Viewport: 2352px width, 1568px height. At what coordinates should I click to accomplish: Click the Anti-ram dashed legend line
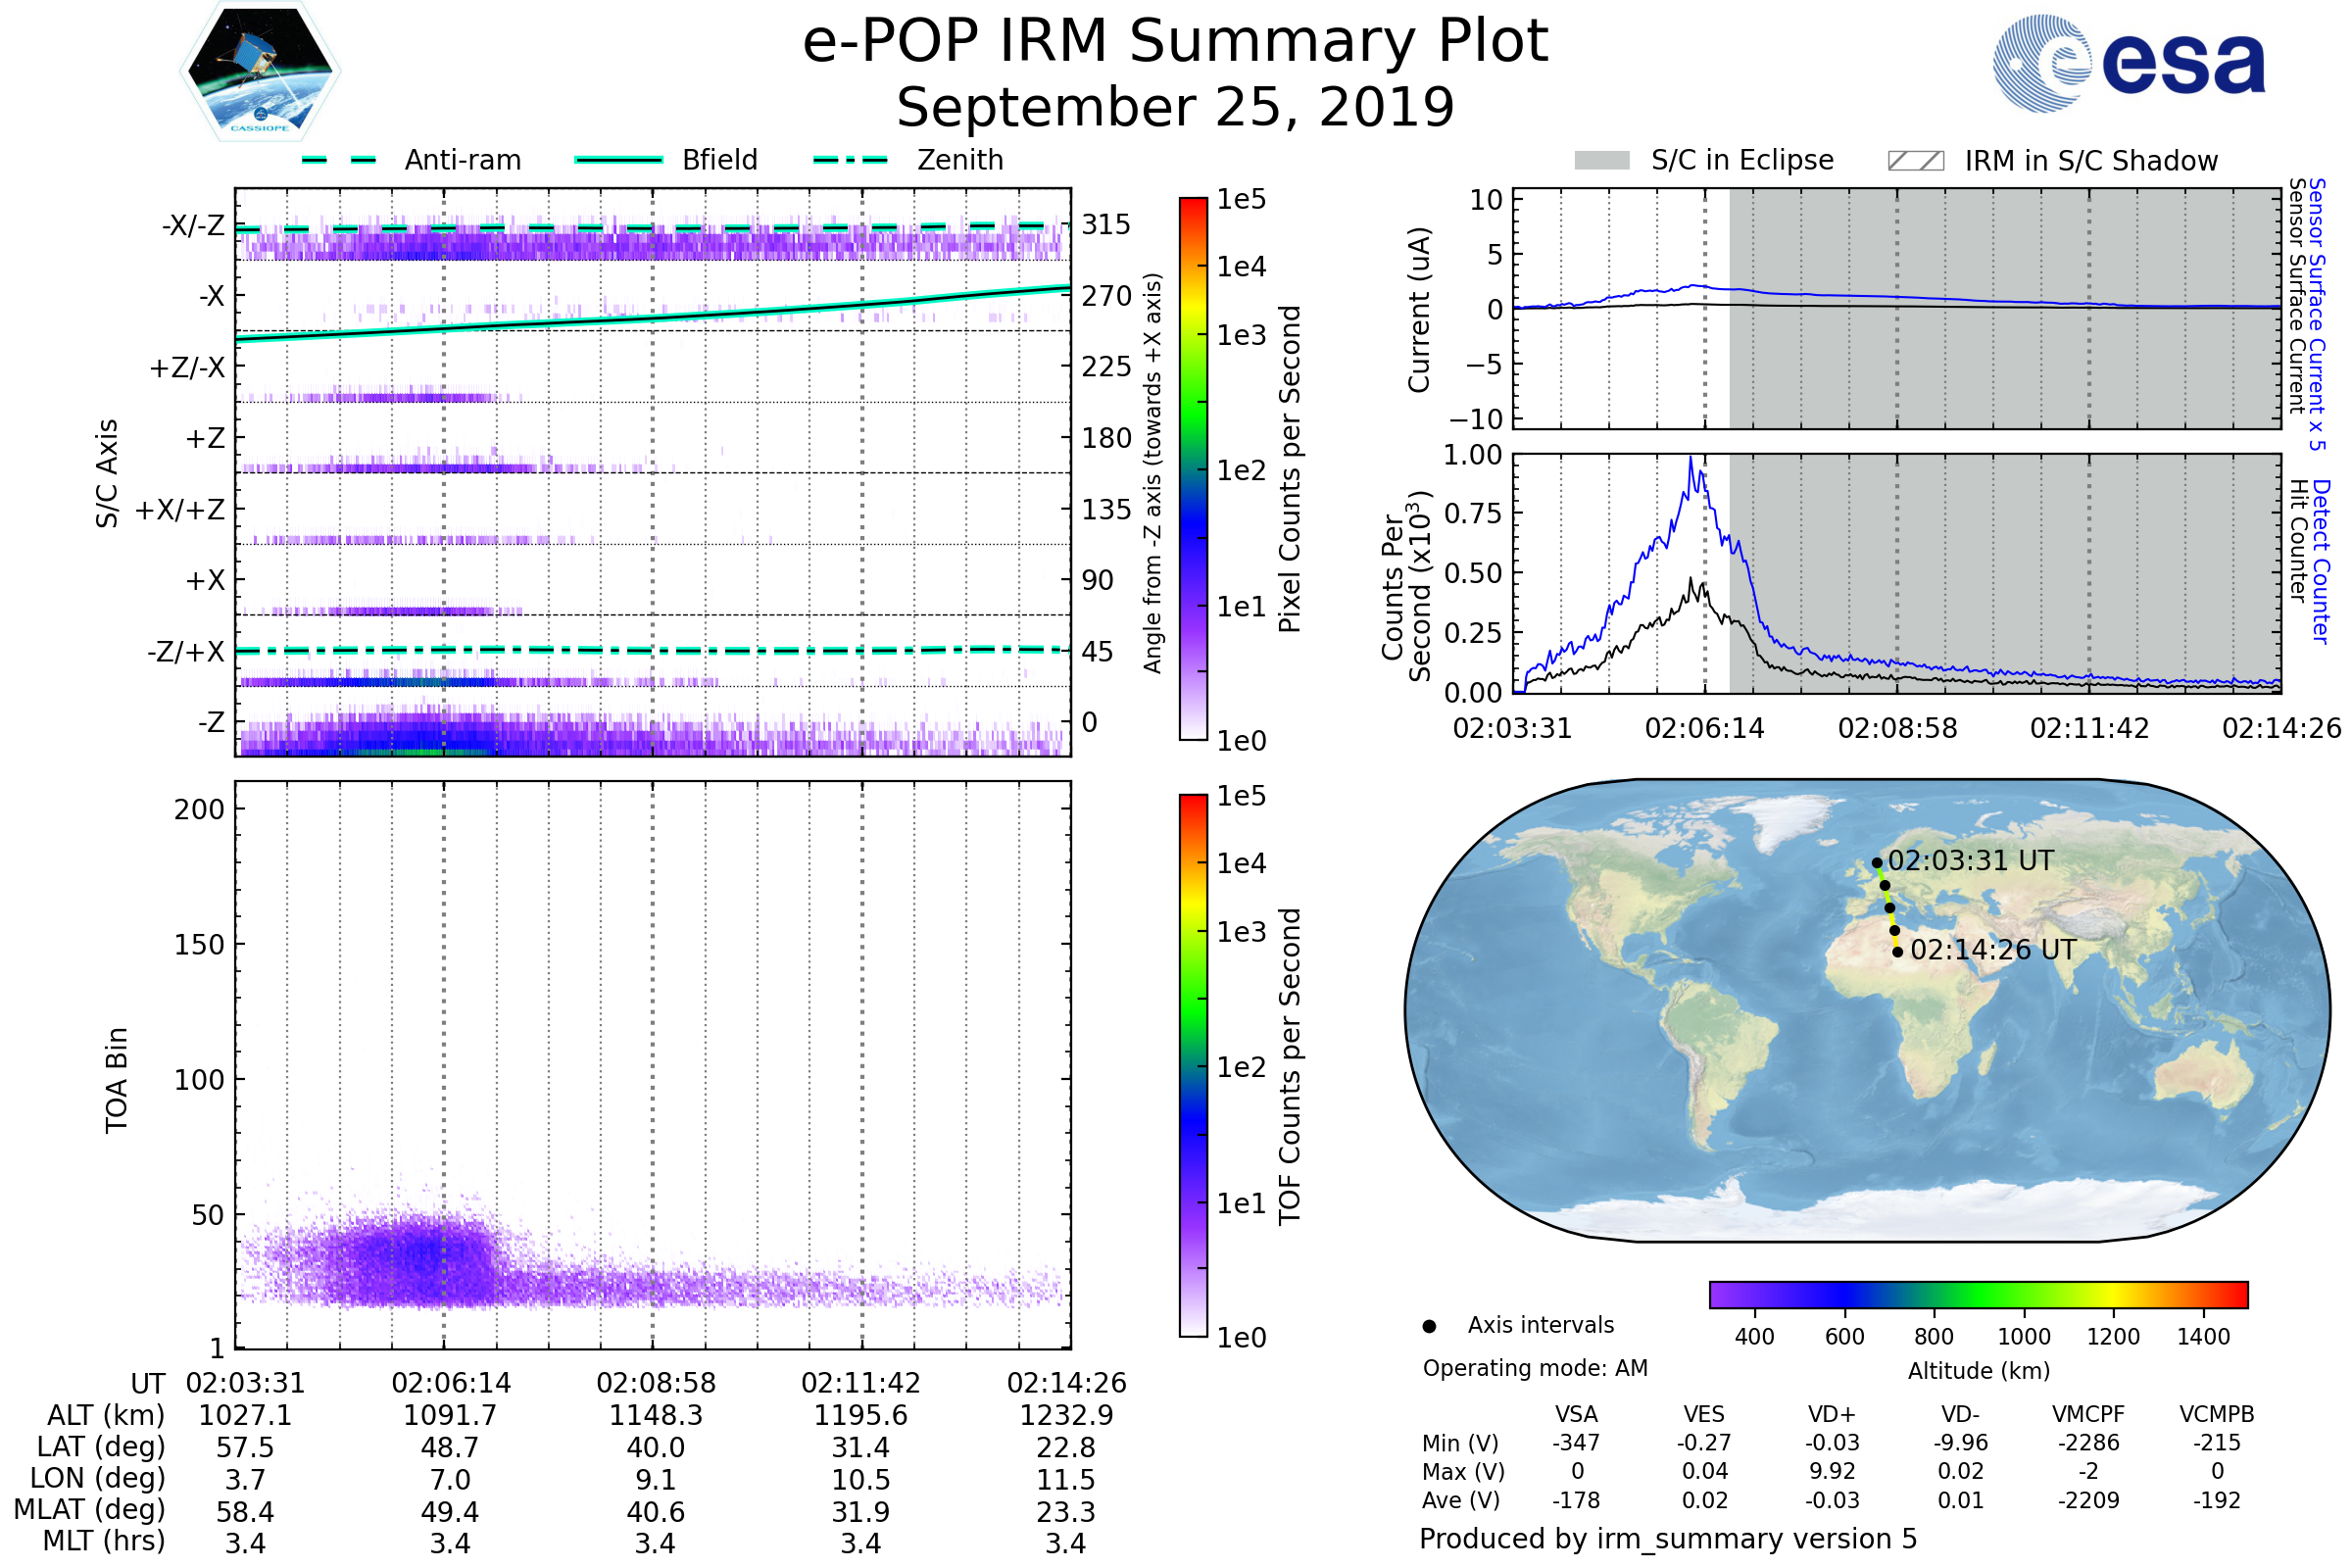(x=339, y=160)
